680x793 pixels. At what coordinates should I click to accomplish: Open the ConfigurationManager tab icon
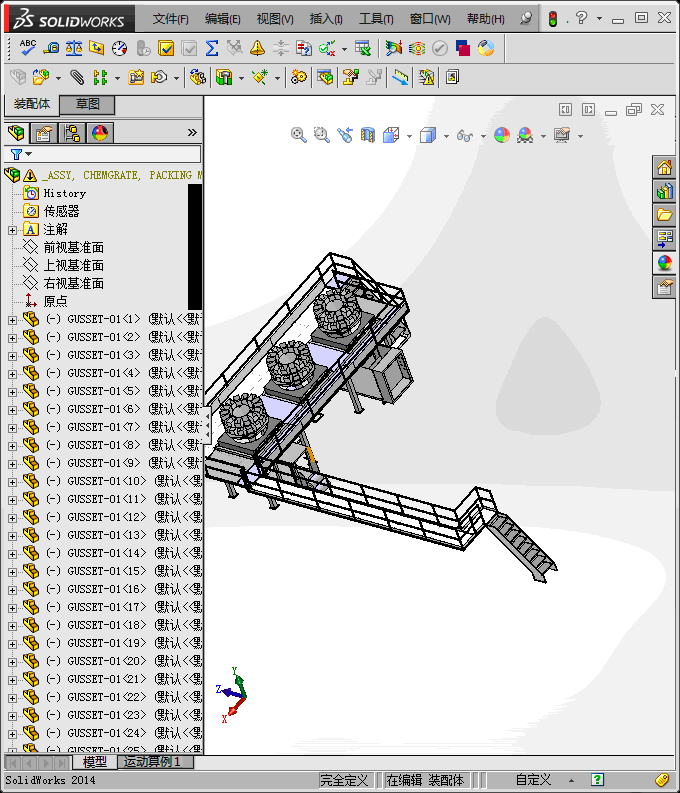[72, 133]
